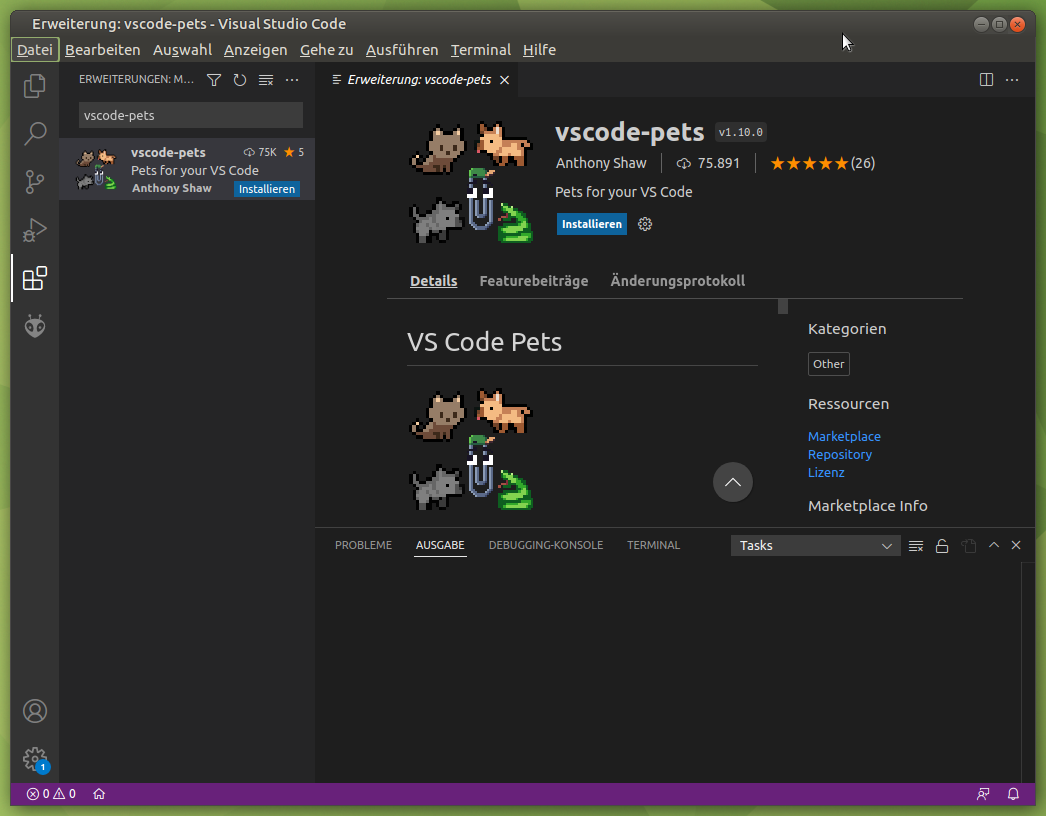Close the bottom panel
Viewport: 1046px width, 816px height.
[x=1016, y=545]
